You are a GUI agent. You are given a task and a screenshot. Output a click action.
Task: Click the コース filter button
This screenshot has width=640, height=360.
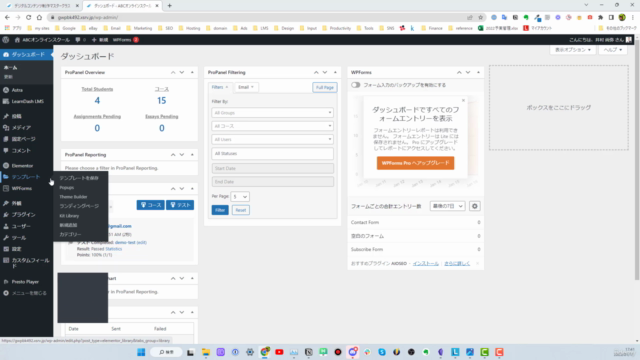[151, 205]
